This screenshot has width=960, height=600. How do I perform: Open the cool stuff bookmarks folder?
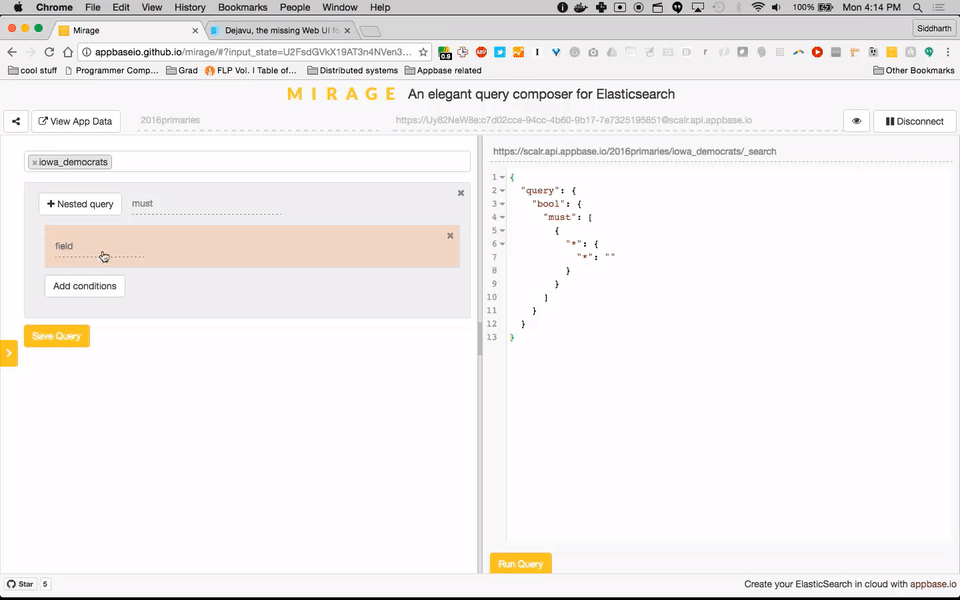(x=32, y=70)
